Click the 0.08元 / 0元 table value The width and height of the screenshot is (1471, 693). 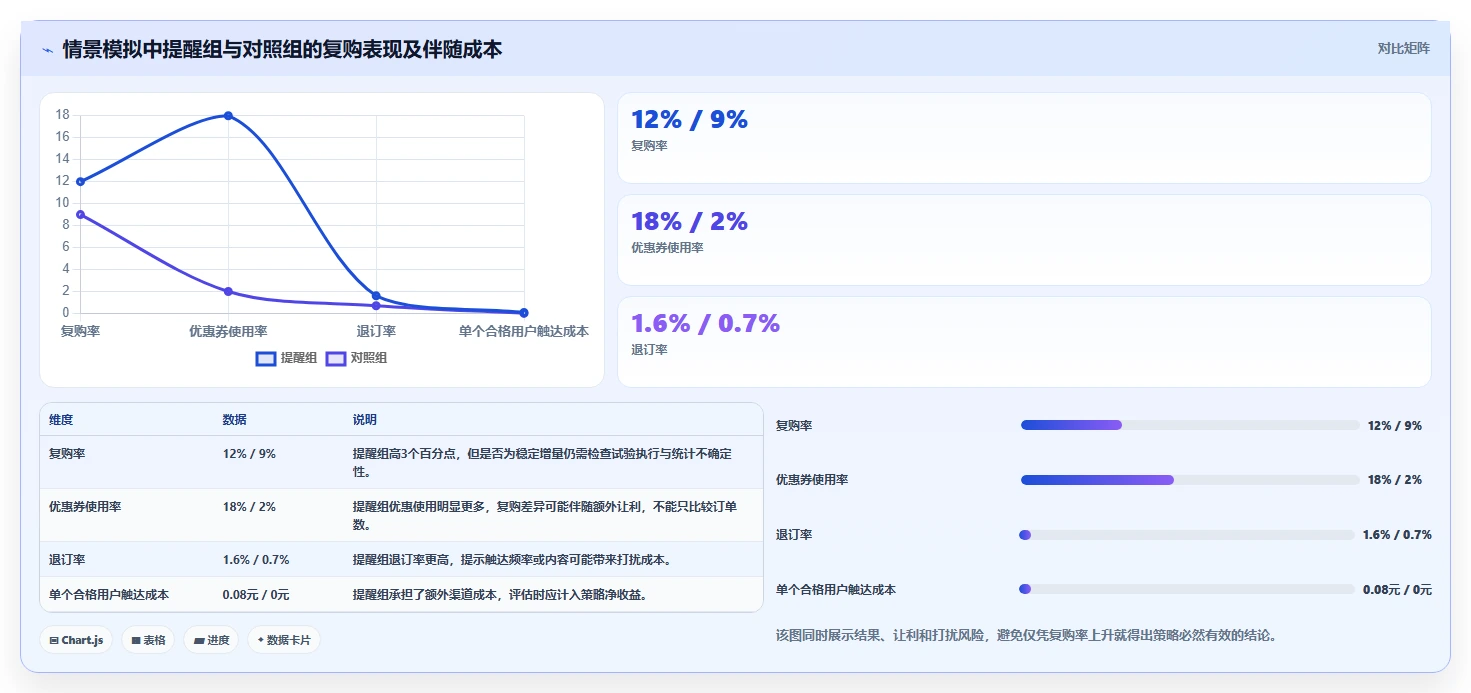pos(256,595)
